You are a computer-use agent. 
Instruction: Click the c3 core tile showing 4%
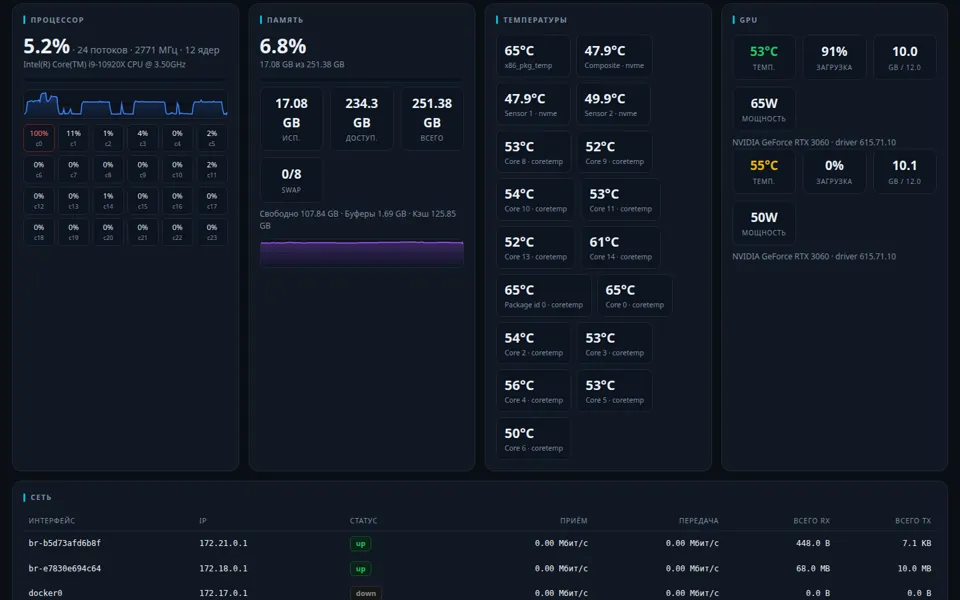[x=143, y=138]
